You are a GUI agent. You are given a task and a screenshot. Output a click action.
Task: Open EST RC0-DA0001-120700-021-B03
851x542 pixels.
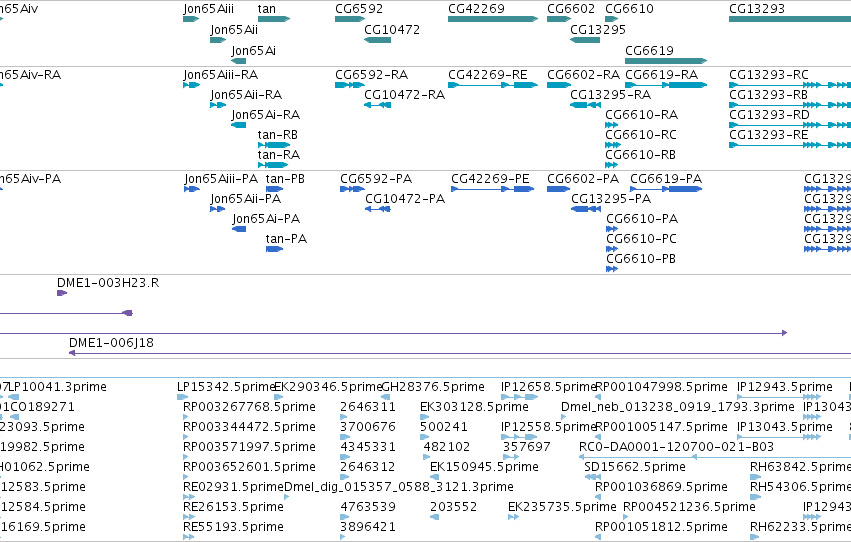click(676, 447)
